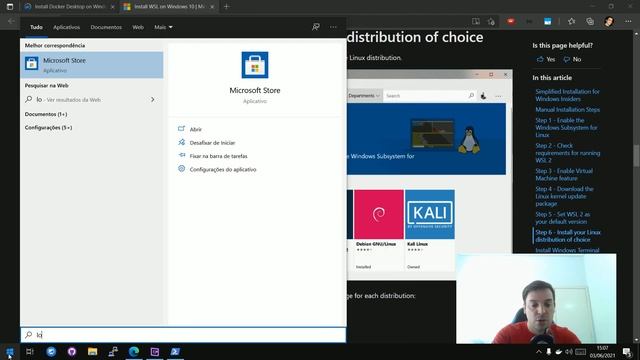
Task: Open Simplified Installation for Windows Insiders link
Action: click(567, 95)
